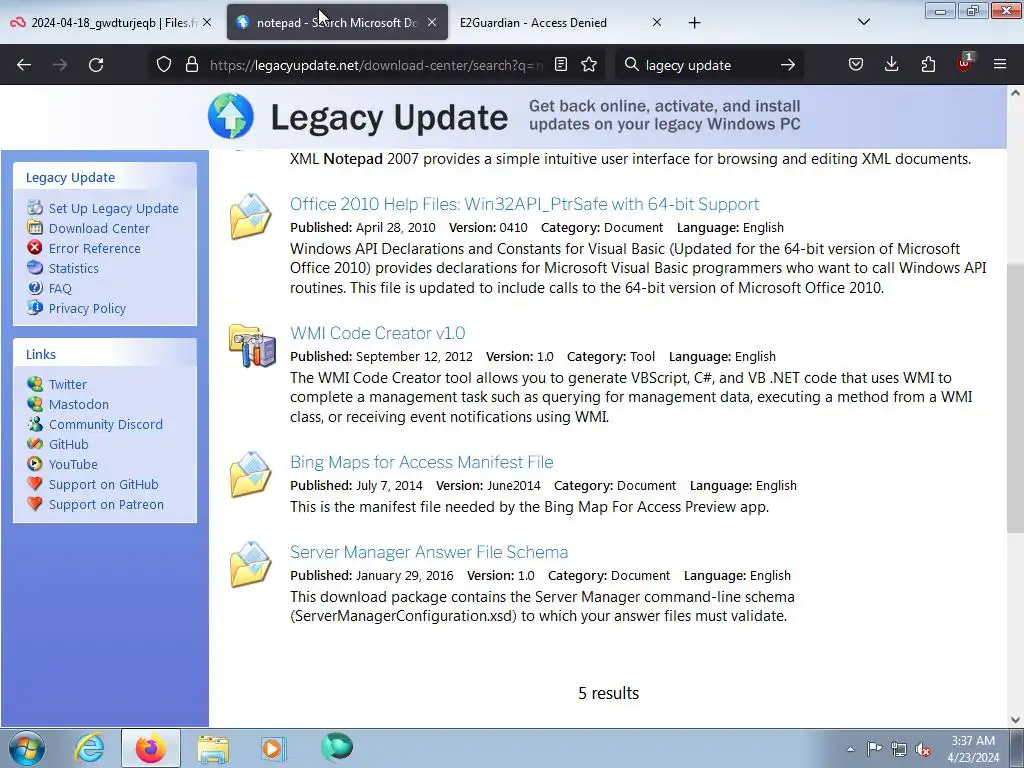
Task: Open list all tabs dropdown
Action: [x=863, y=22]
